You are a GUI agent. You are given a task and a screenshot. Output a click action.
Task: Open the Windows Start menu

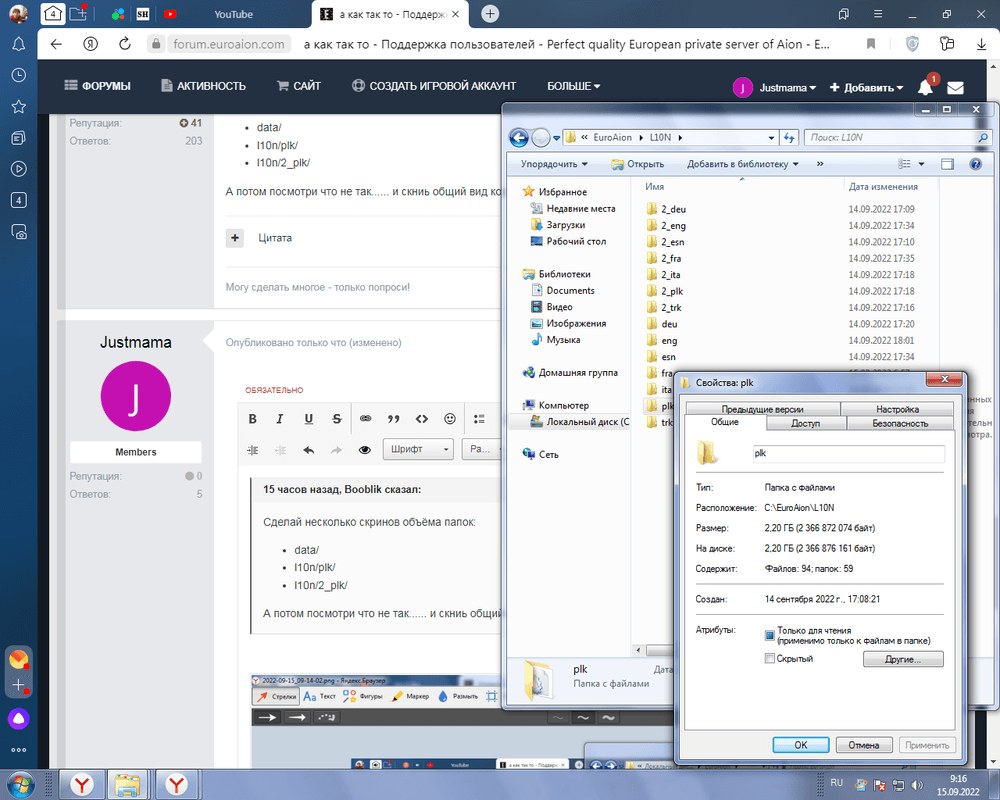pos(22,782)
